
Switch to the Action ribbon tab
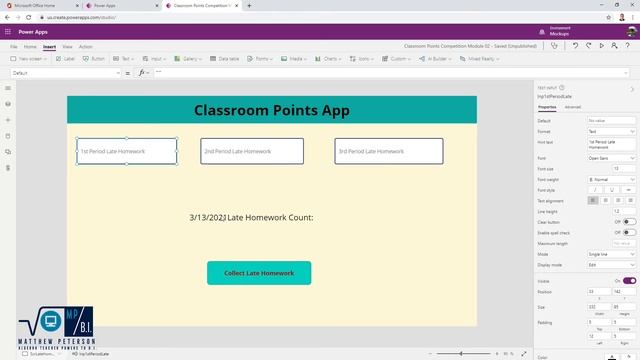85,47
